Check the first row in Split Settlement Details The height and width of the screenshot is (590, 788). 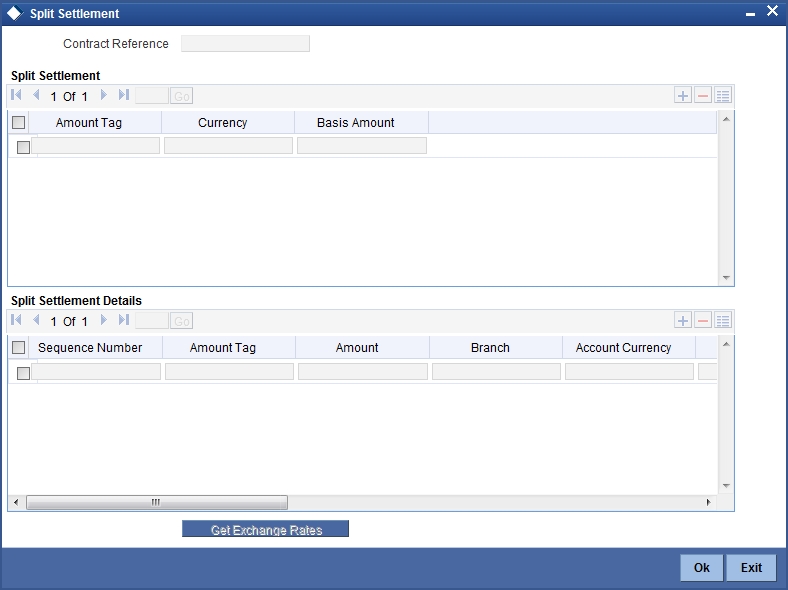[23, 373]
